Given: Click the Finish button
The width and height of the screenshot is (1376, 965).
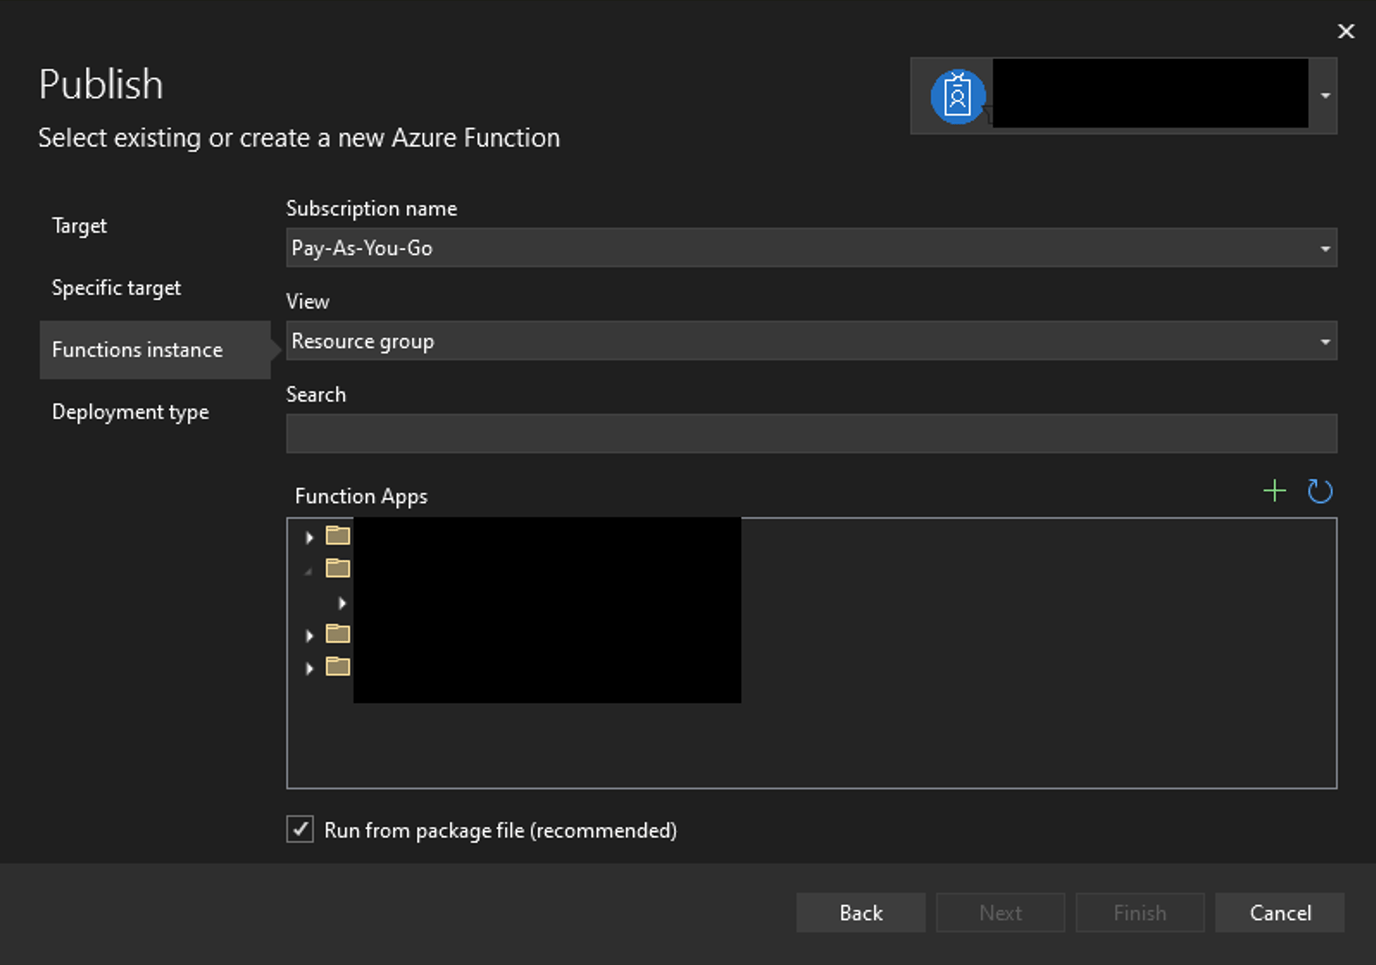Looking at the screenshot, I should [1140, 912].
